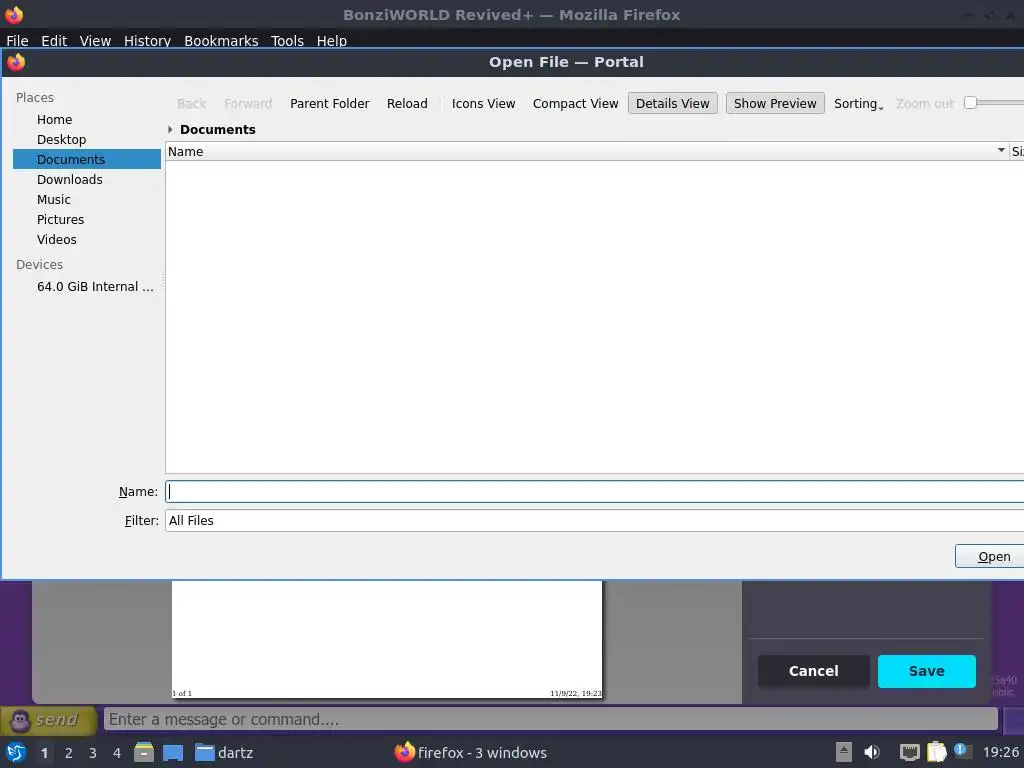Toggle the Show Preview button
1024x768 pixels.
pyautogui.click(x=775, y=103)
